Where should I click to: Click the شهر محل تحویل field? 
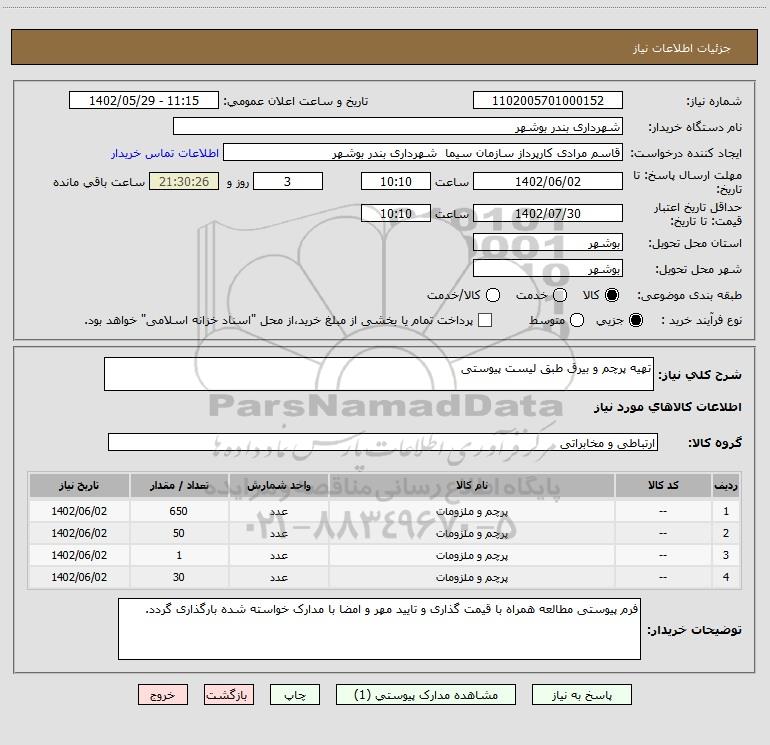tap(548, 269)
